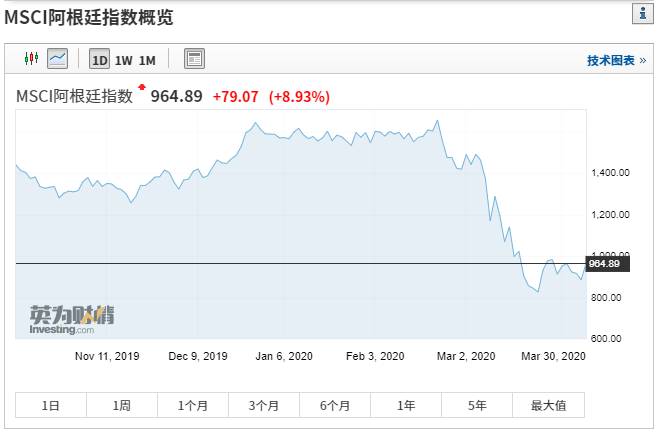The width and height of the screenshot is (659, 435).
Task: Click the news overlay panel icon
Action: pos(195,60)
